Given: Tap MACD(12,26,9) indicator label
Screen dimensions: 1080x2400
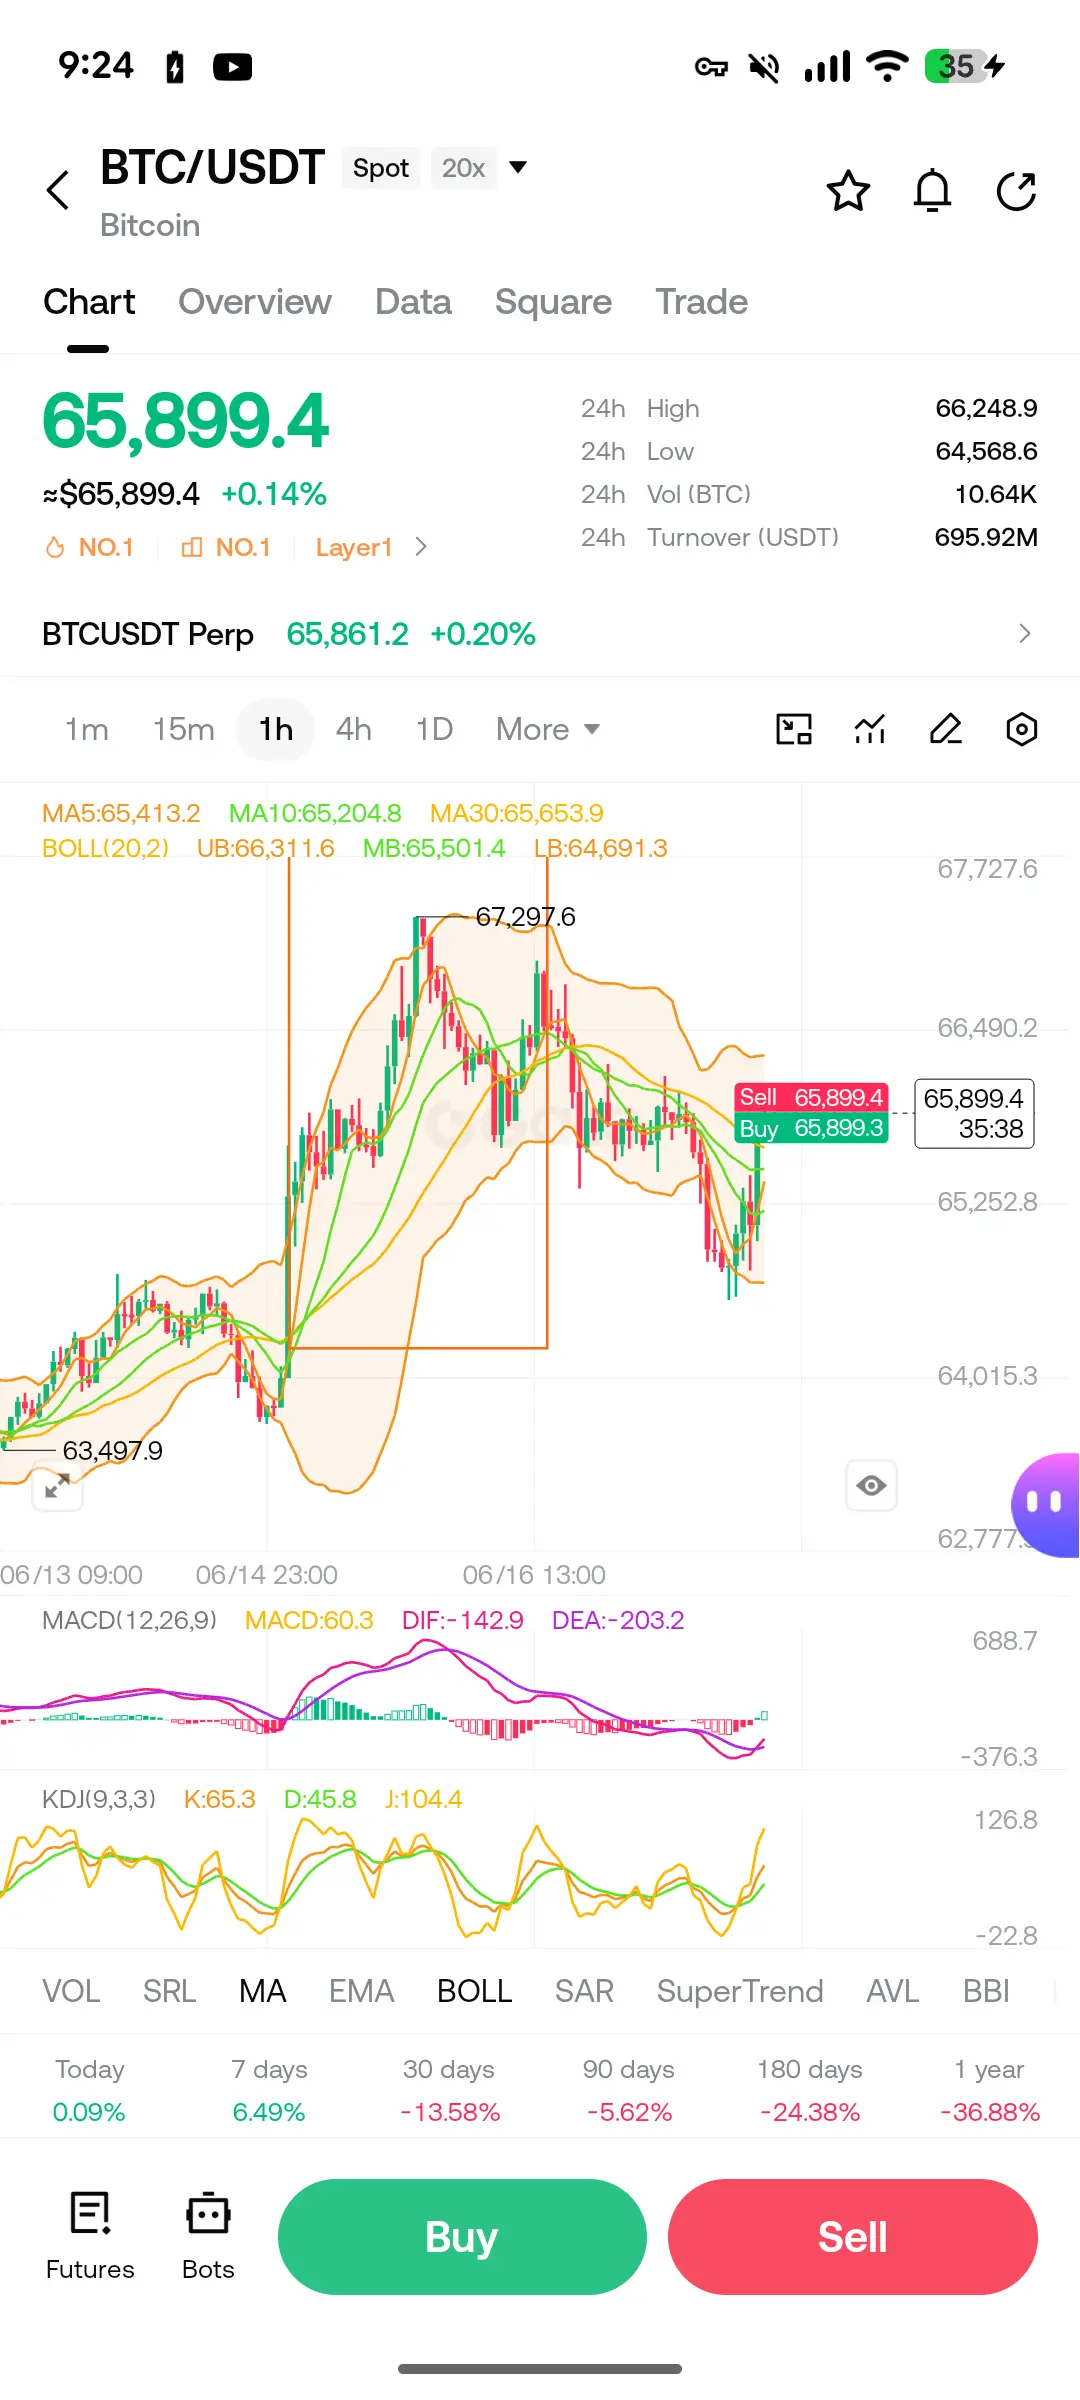Looking at the screenshot, I should click(129, 1620).
